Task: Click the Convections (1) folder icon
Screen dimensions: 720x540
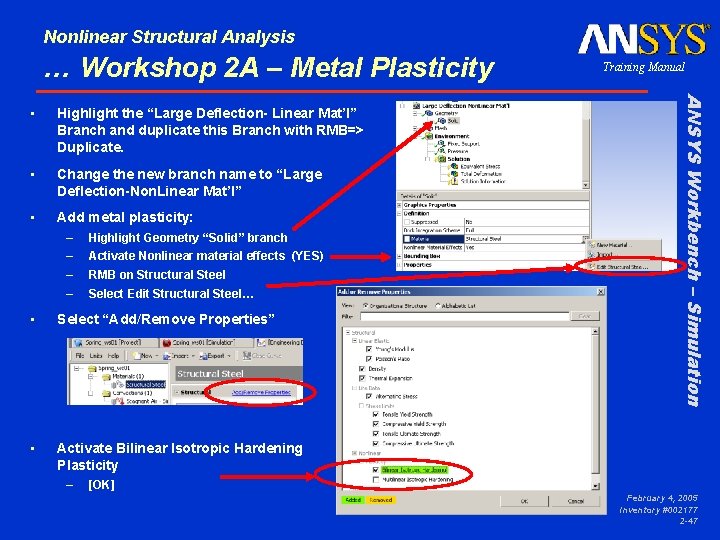Action: pyautogui.click(x=107, y=394)
